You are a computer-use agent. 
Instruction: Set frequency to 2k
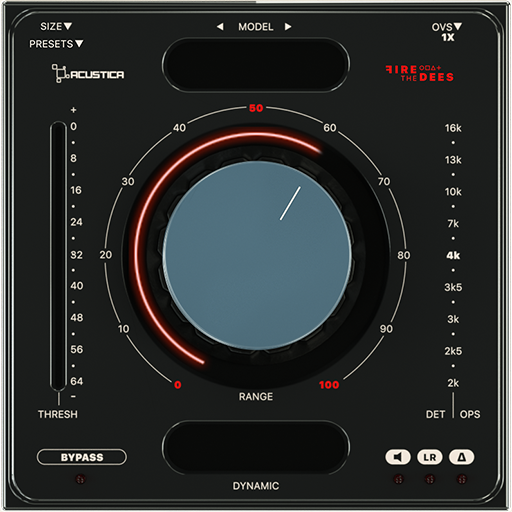(453, 383)
